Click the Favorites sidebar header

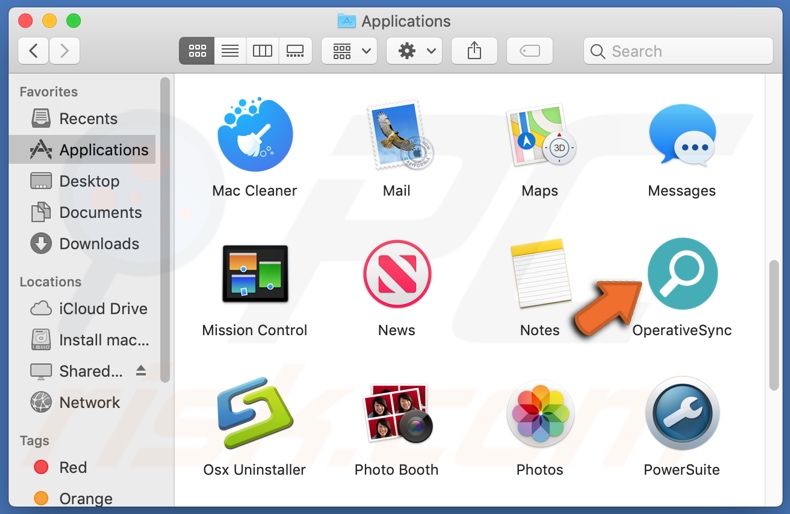48,92
